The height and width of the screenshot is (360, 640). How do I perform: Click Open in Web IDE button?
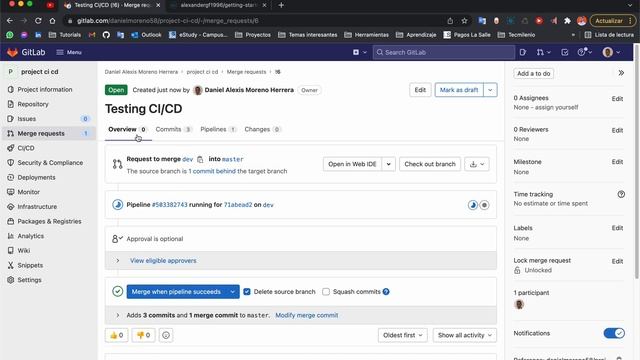point(352,164)
